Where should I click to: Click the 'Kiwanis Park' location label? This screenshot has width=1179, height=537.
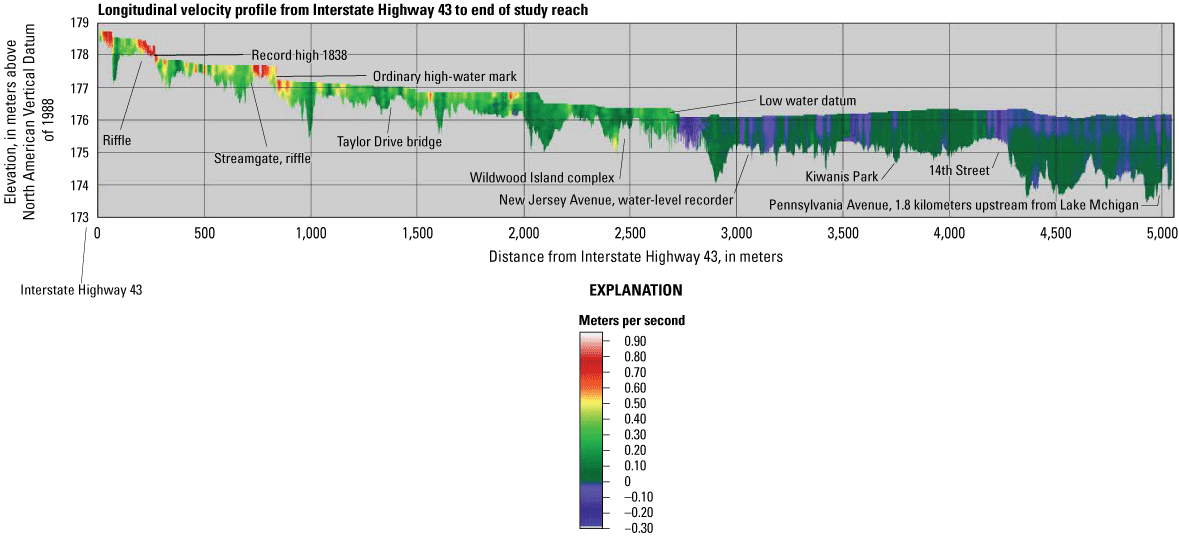tap(841, 177)
